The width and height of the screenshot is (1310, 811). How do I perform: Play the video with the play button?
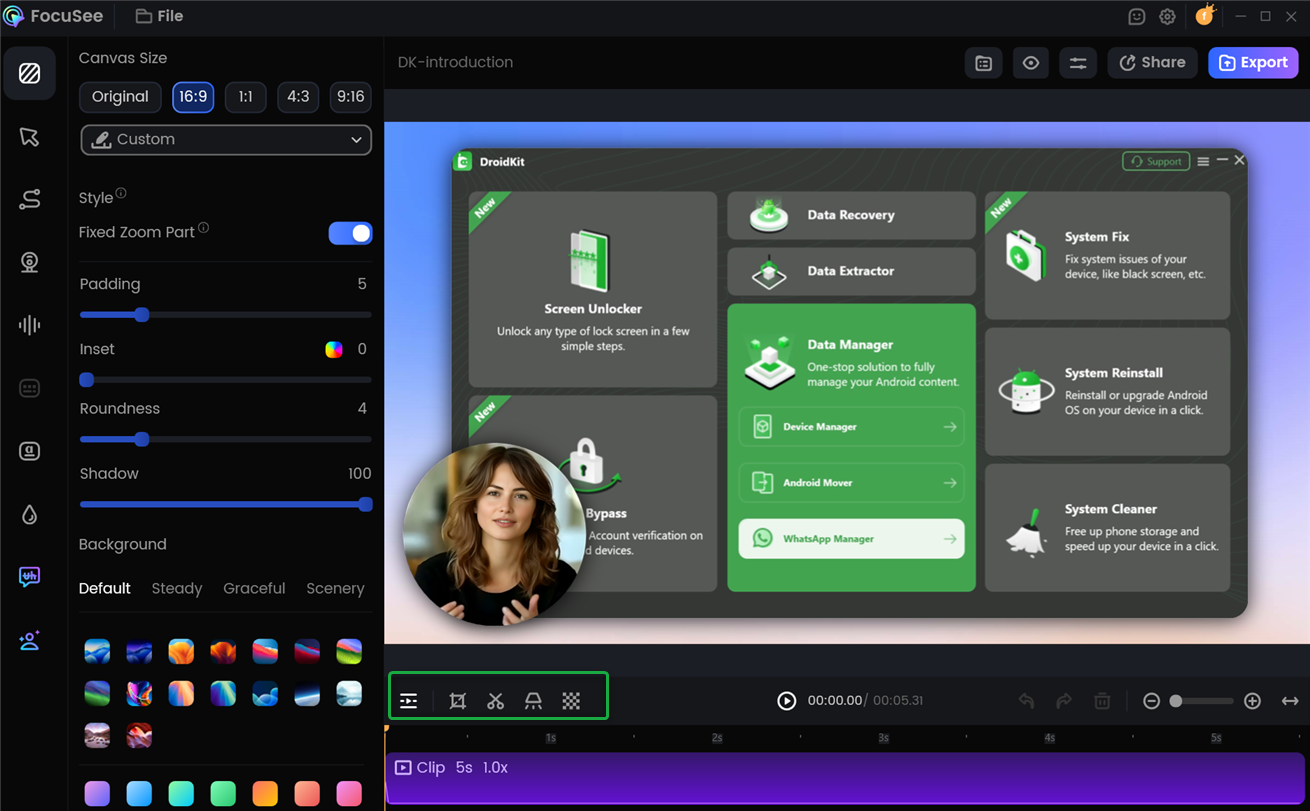(787, 700)
